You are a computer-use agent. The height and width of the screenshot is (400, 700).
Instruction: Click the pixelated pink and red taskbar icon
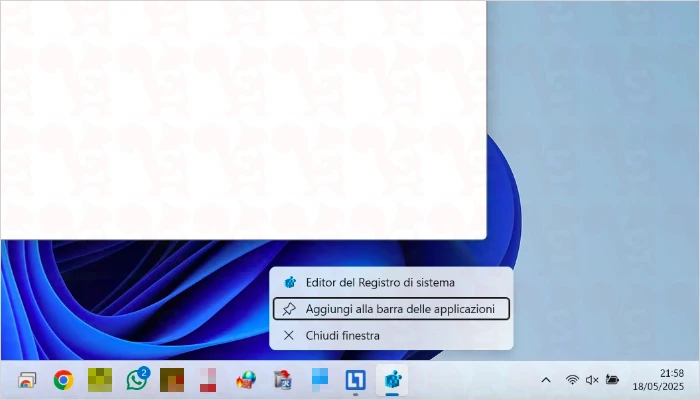pyautogui.click(x=208, y=380)
